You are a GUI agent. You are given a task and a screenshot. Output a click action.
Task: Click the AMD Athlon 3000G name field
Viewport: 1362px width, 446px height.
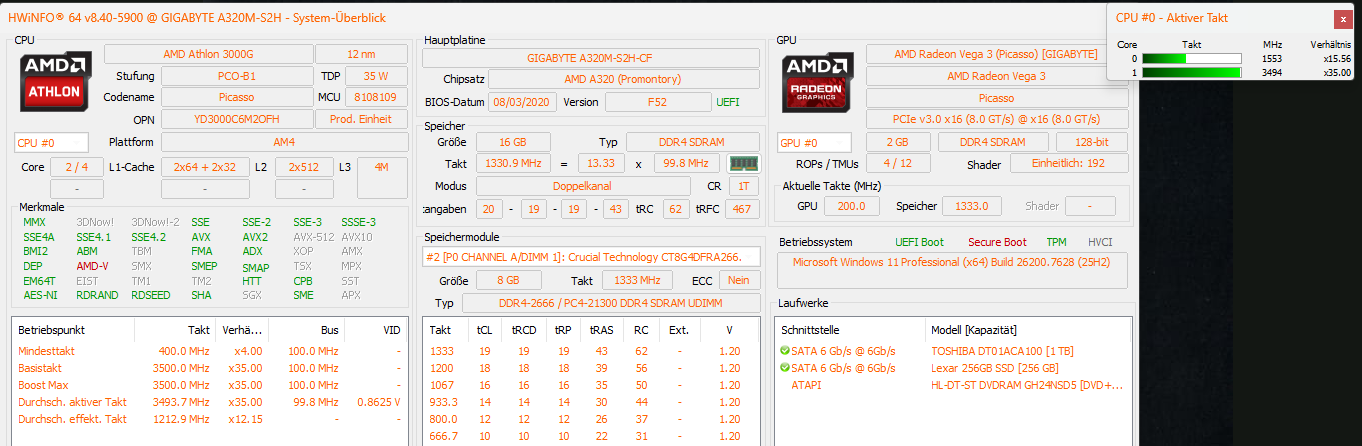(207, 54)
